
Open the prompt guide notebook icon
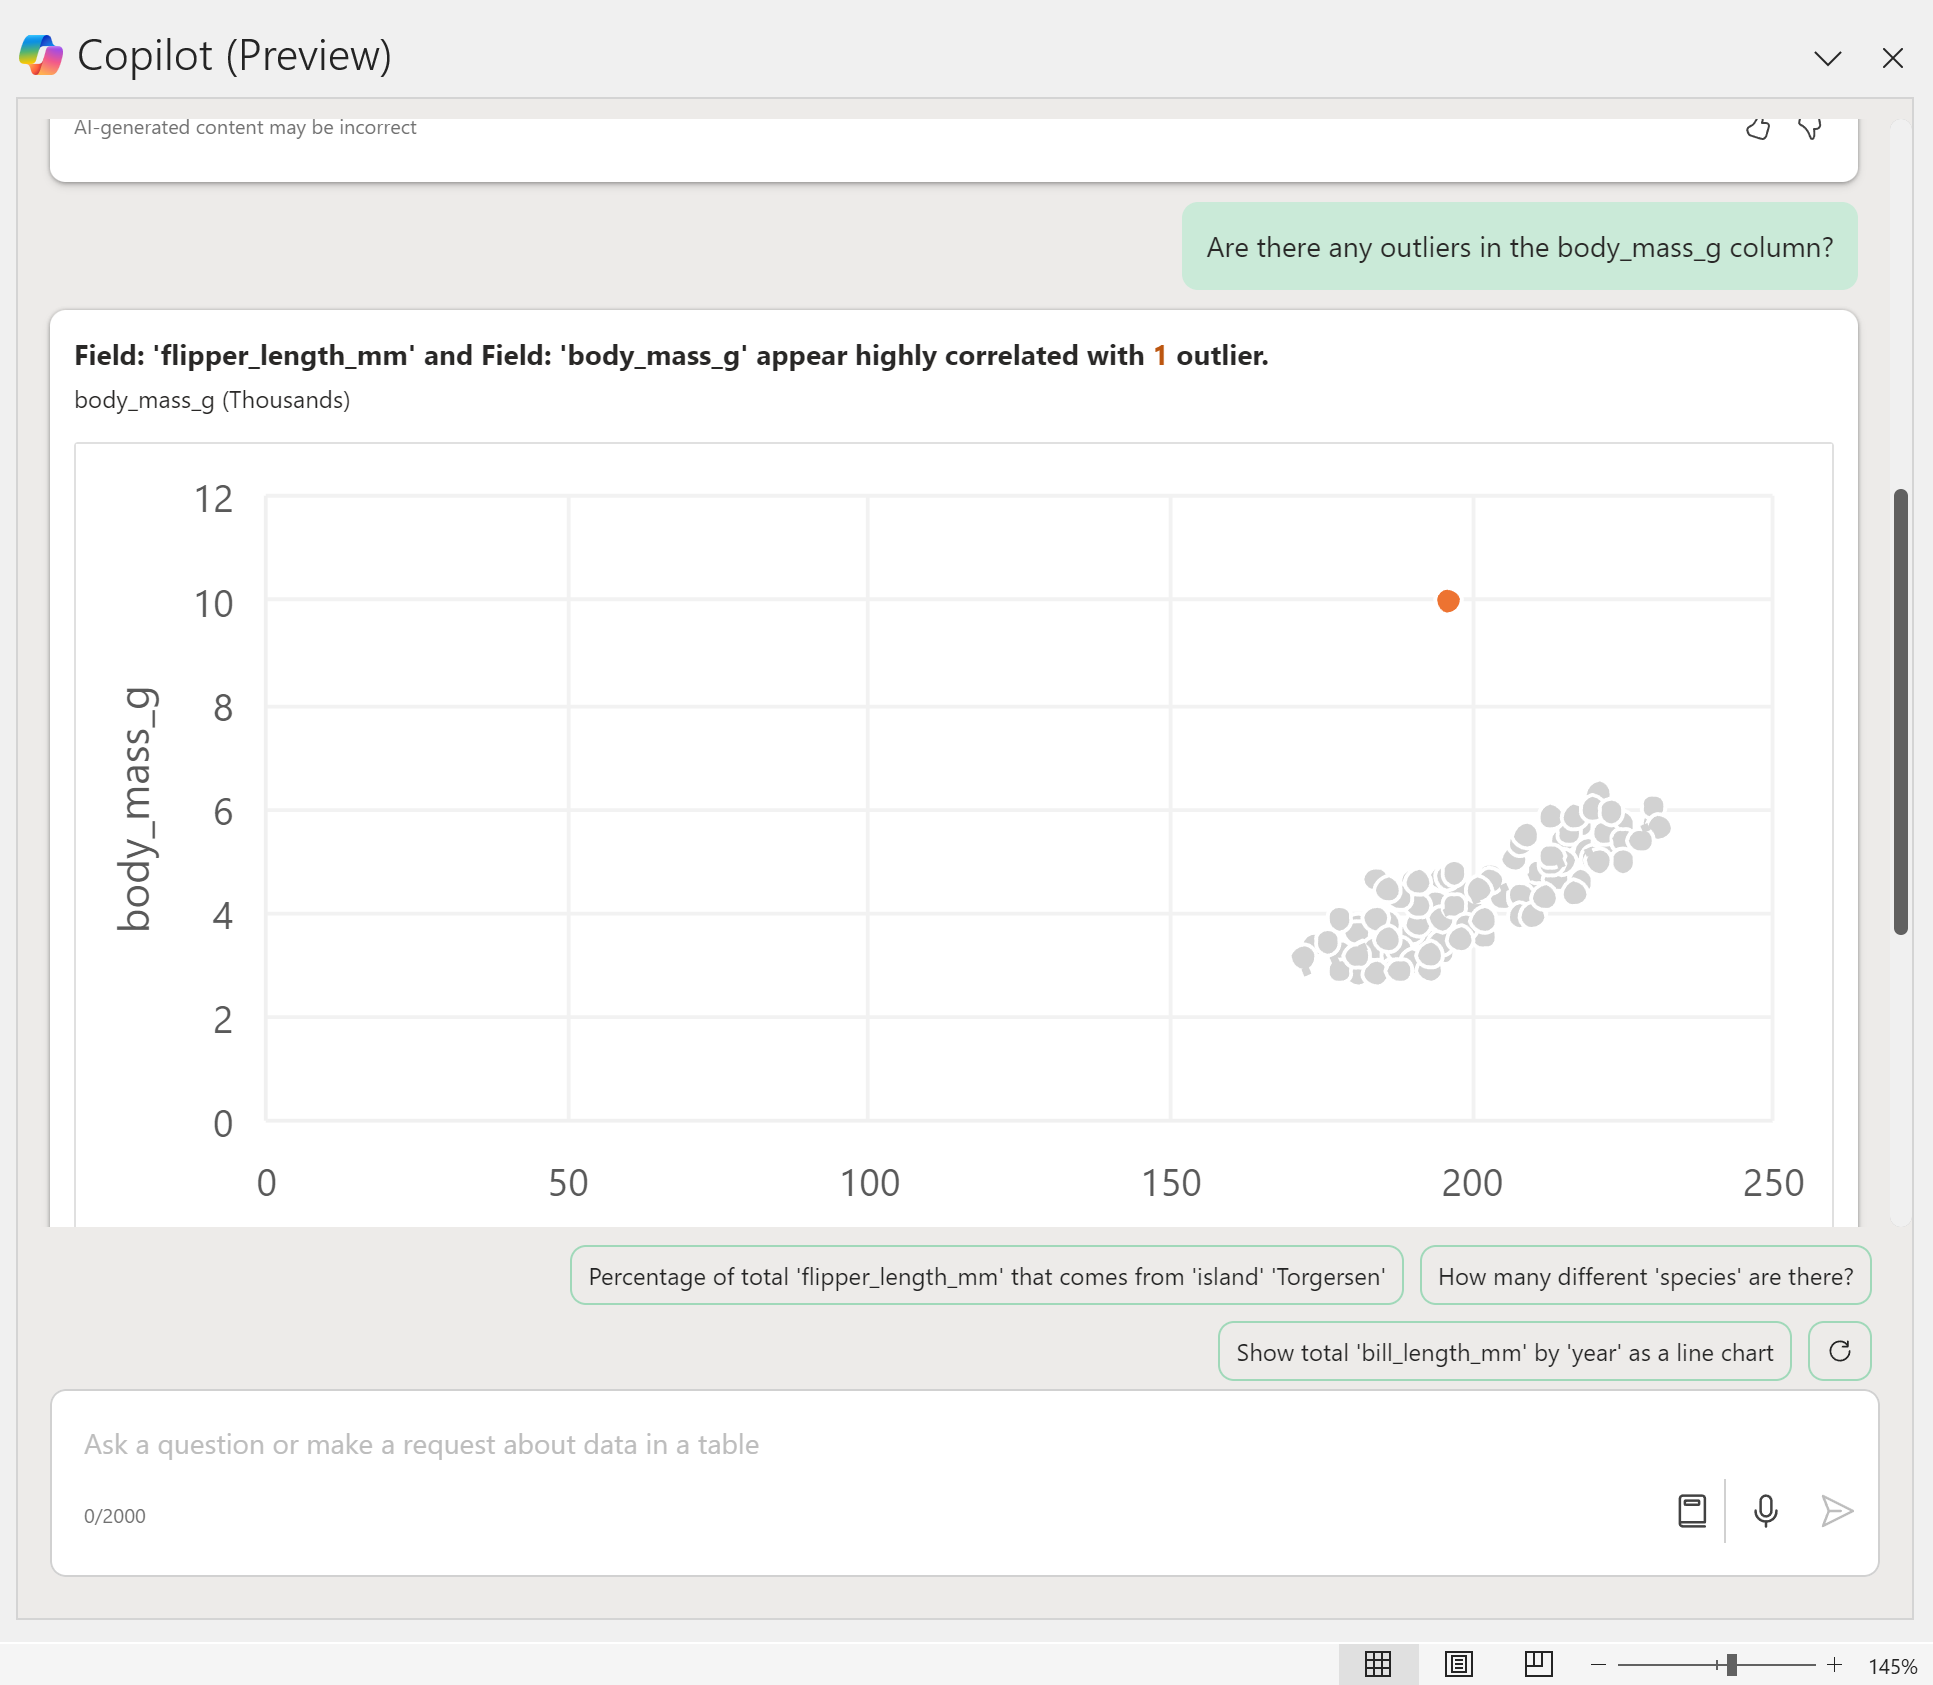click(x=1691, y=1510)
